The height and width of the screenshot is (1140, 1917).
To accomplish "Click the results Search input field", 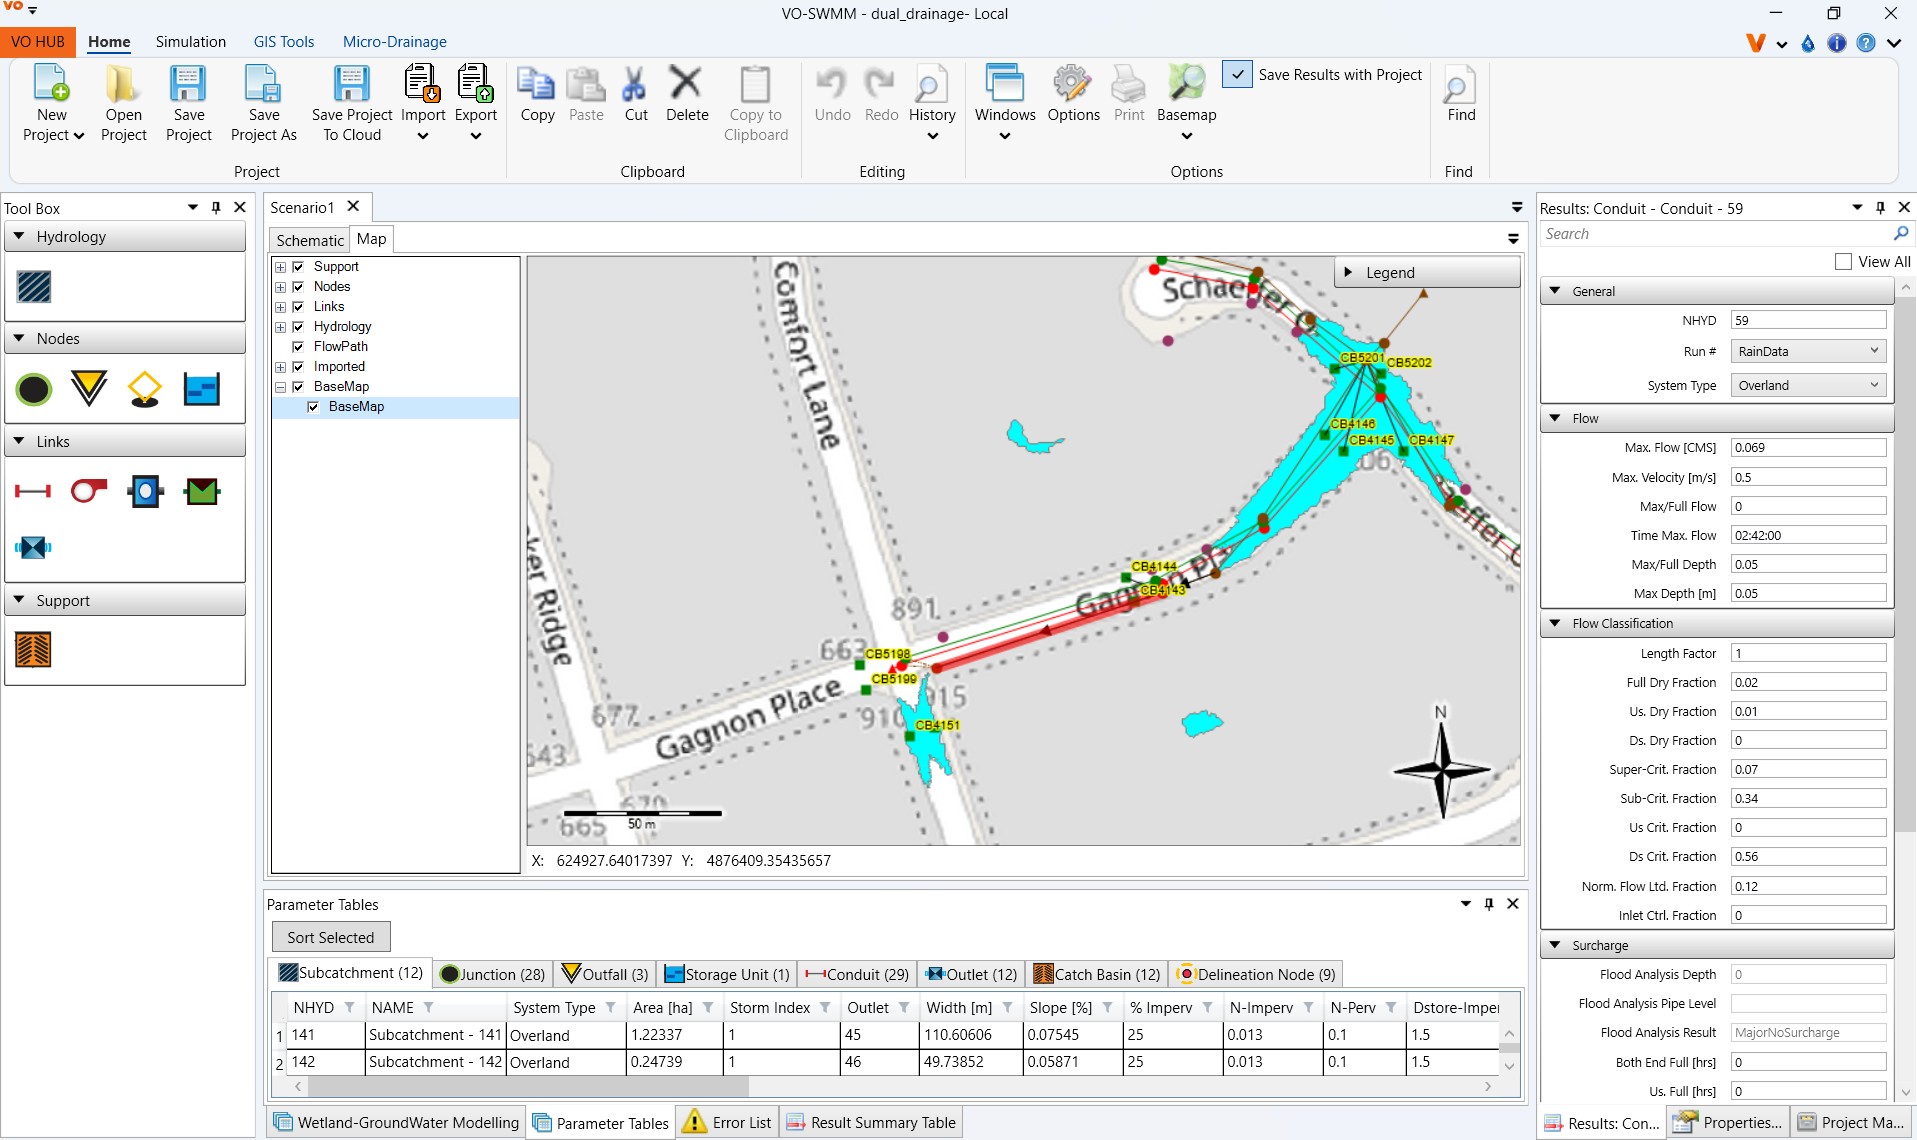I will click(1714, 234).
